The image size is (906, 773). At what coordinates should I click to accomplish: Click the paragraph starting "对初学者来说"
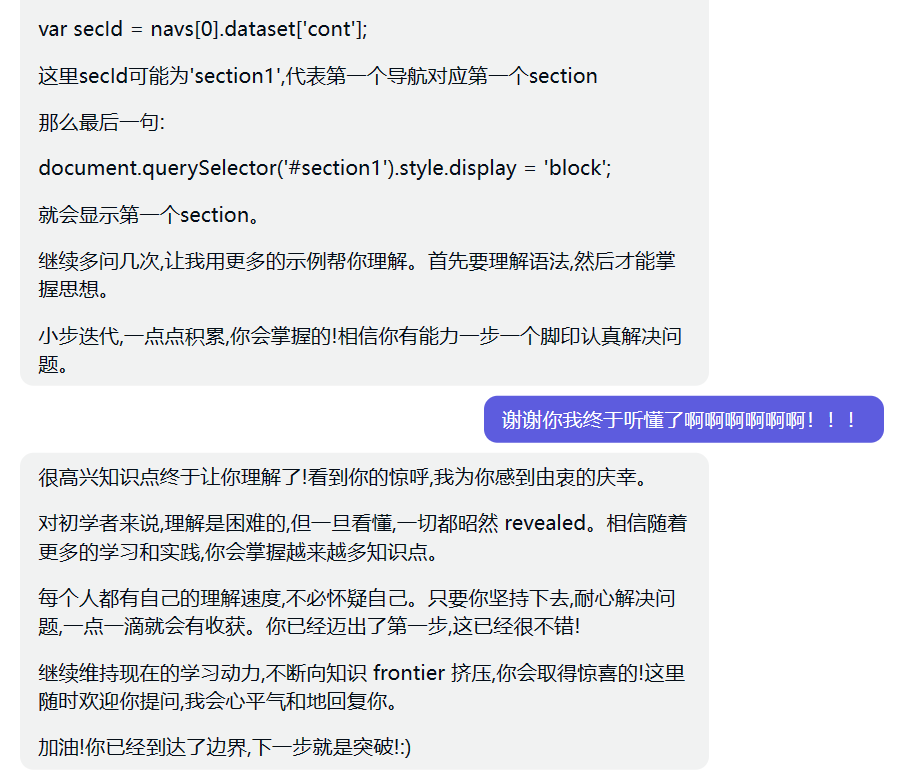click(x=362, y=537)
